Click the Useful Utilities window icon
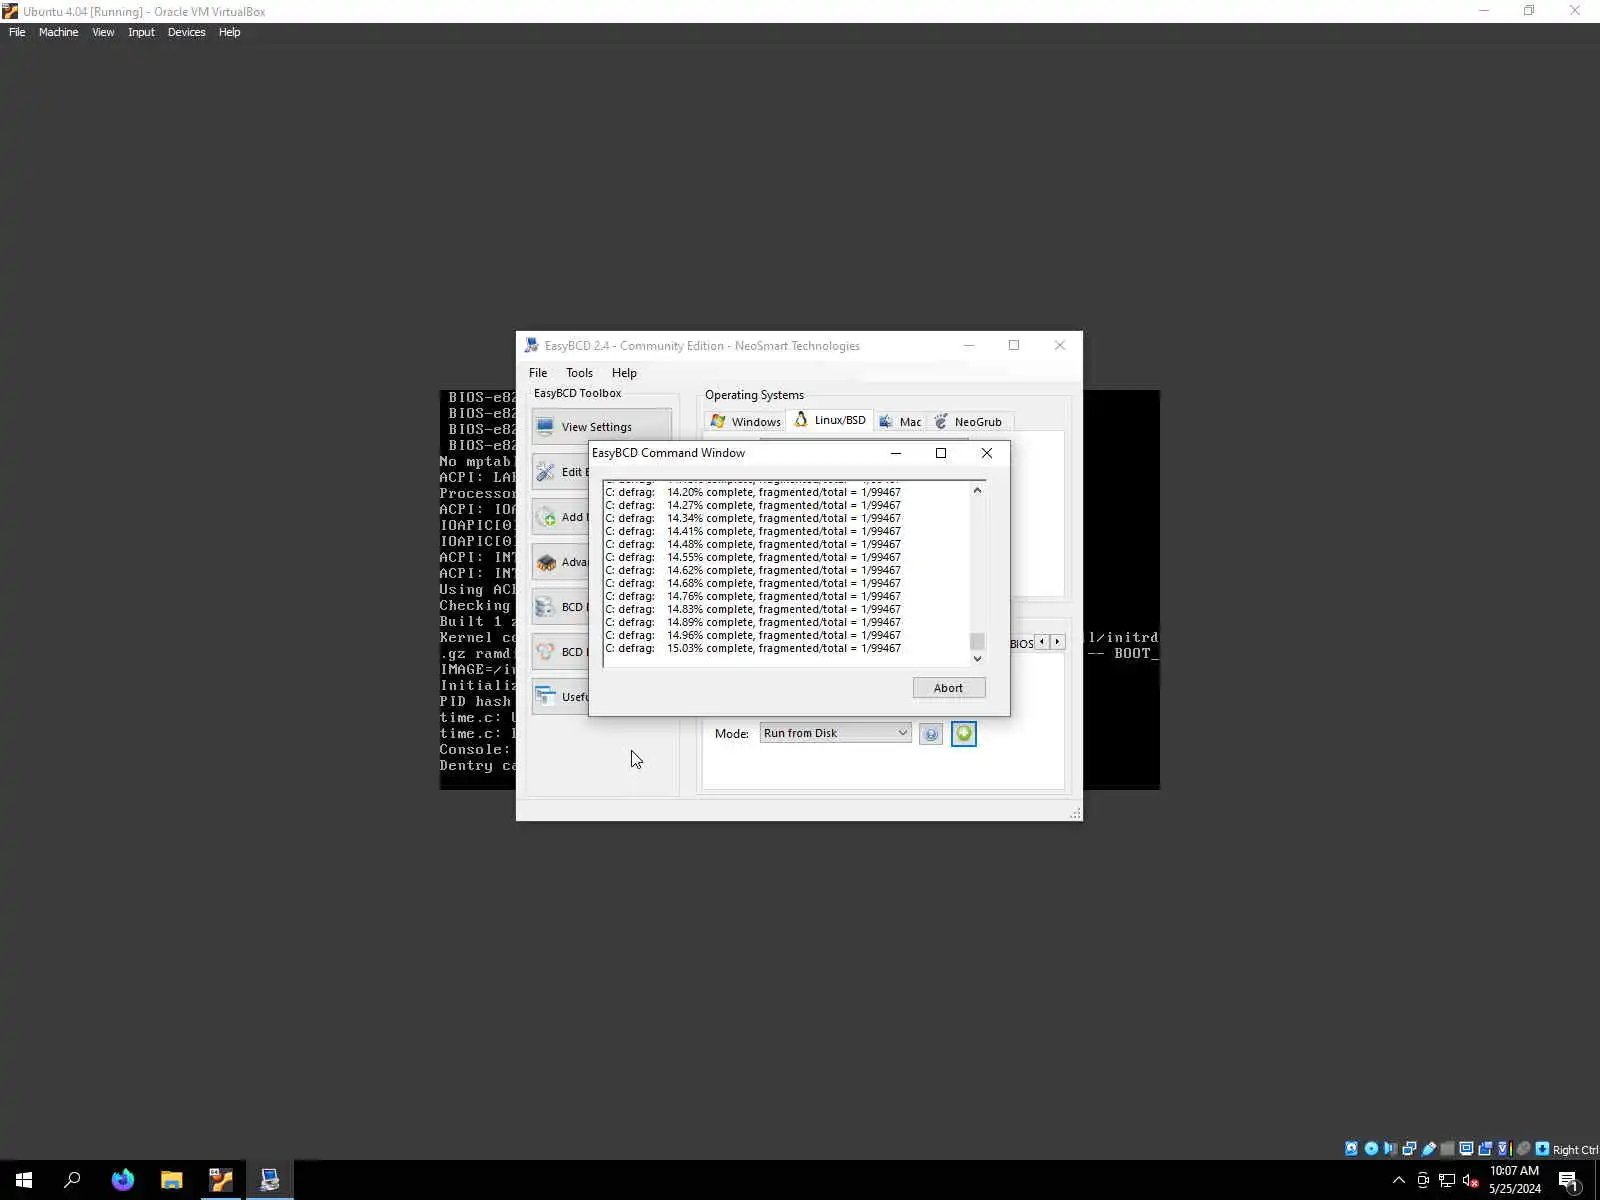This screenshot has width=1600, height=1200. click(x=546, y=697)
